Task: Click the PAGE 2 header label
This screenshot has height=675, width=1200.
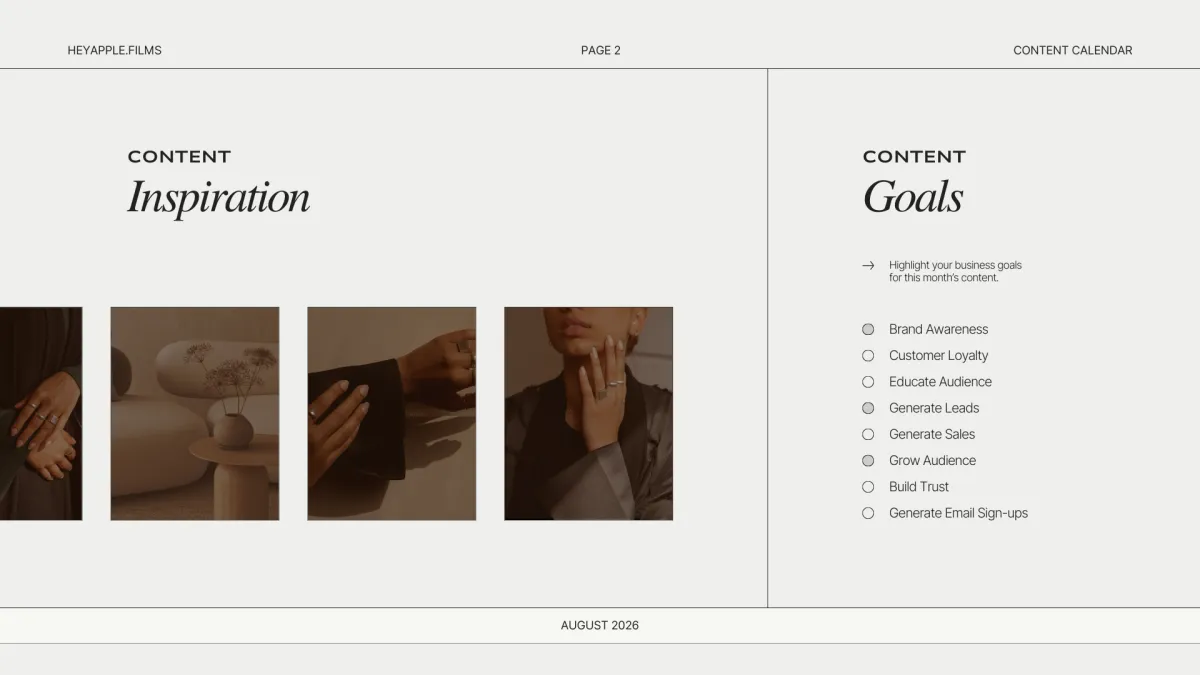Action: click(601, 50)
